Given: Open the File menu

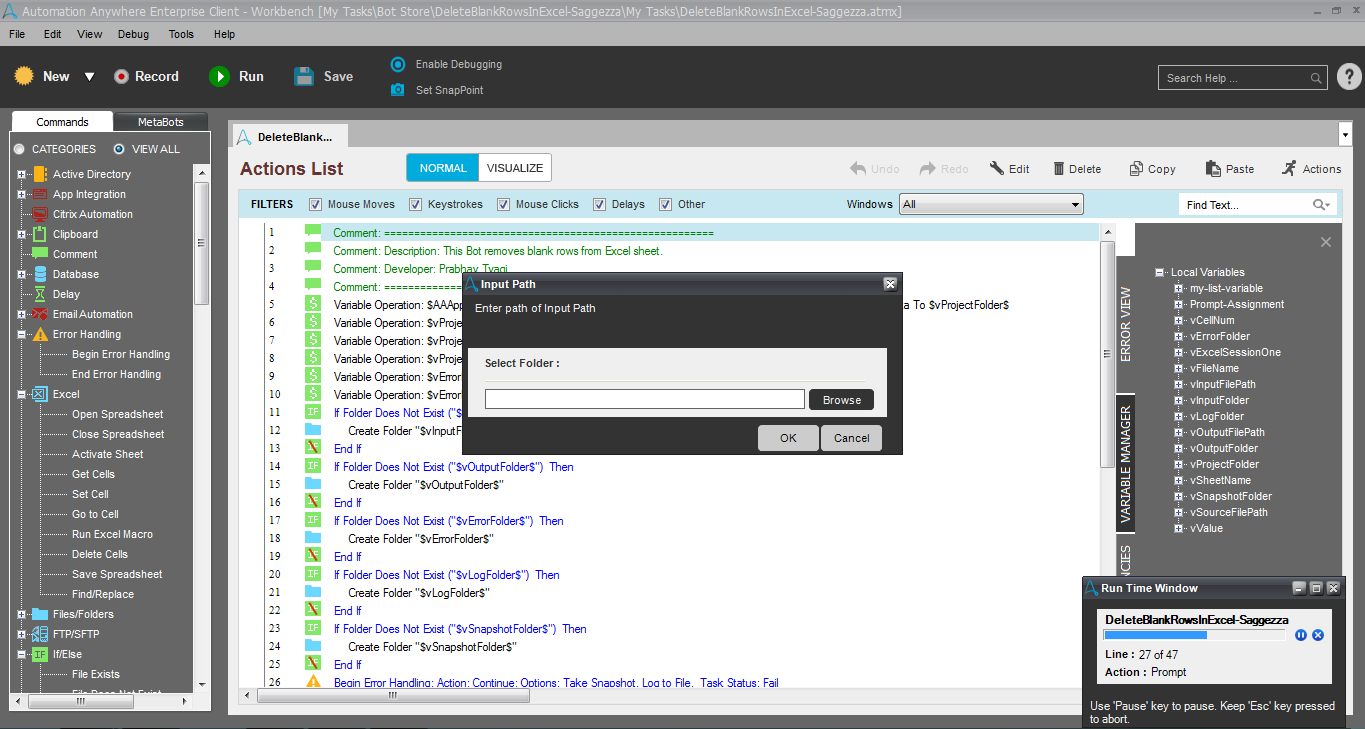Looking at the screenshot, I should (17, 34).
